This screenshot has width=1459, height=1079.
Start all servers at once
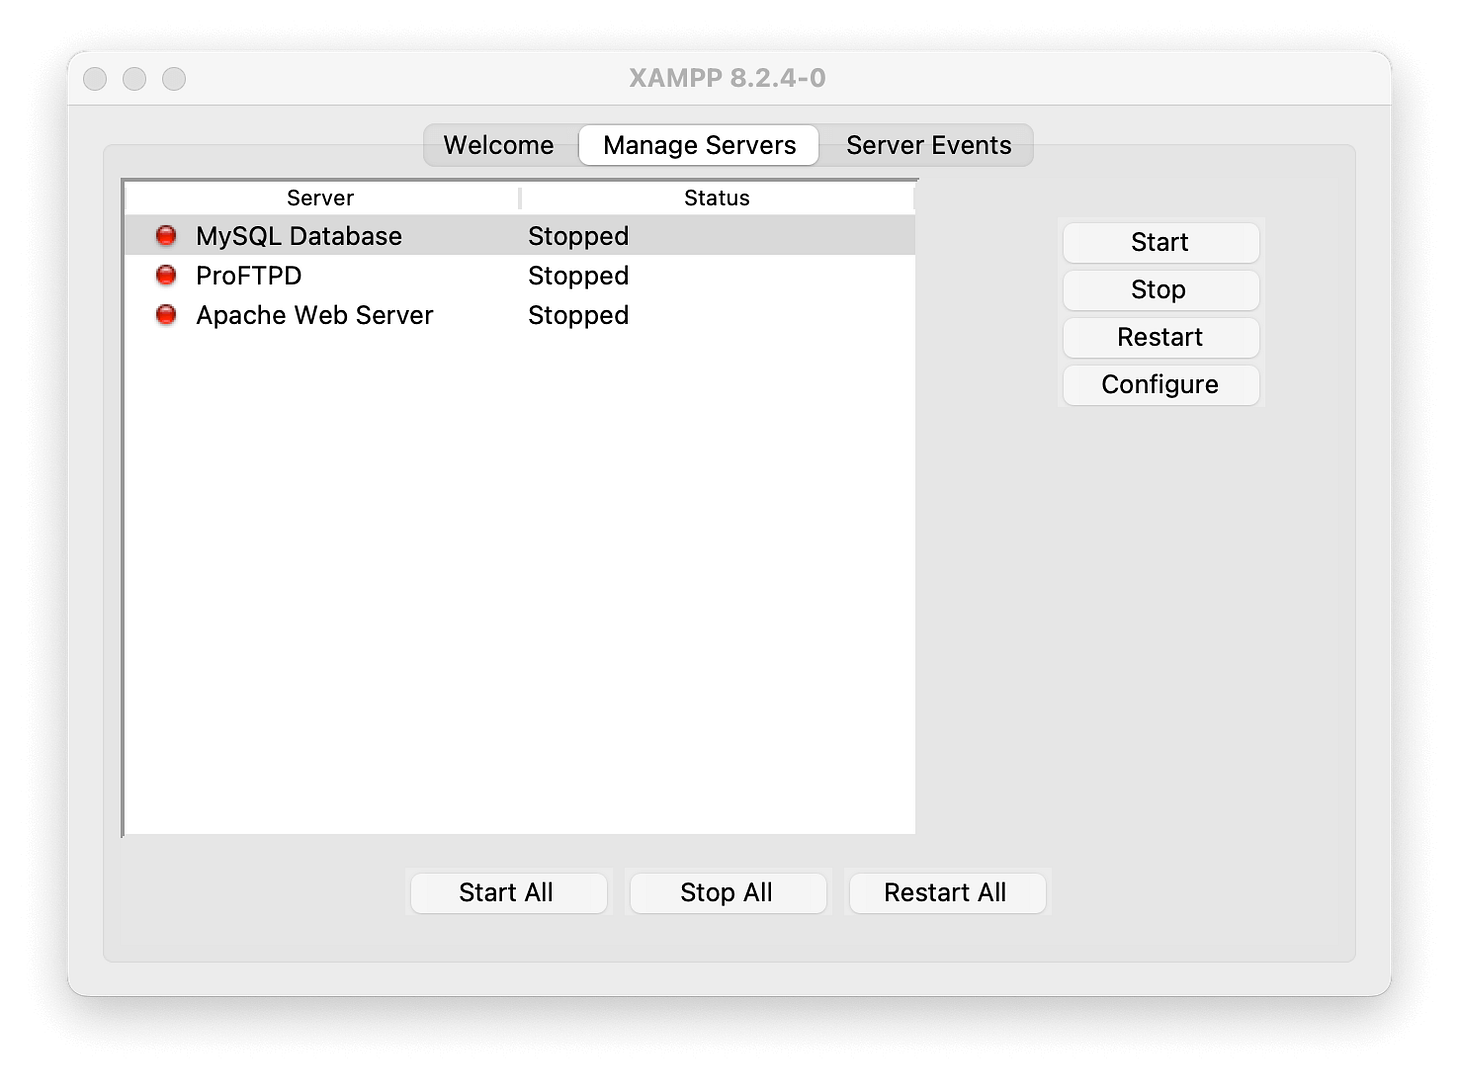[507, 892]
